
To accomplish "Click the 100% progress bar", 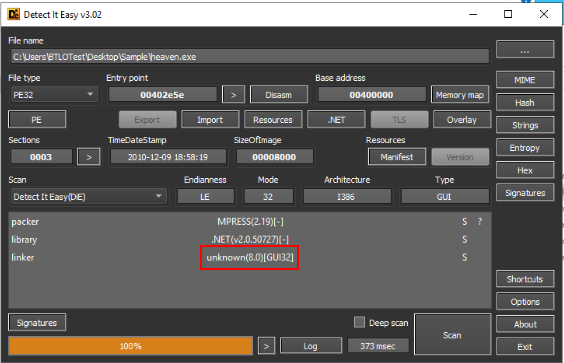I will [131, 346].
